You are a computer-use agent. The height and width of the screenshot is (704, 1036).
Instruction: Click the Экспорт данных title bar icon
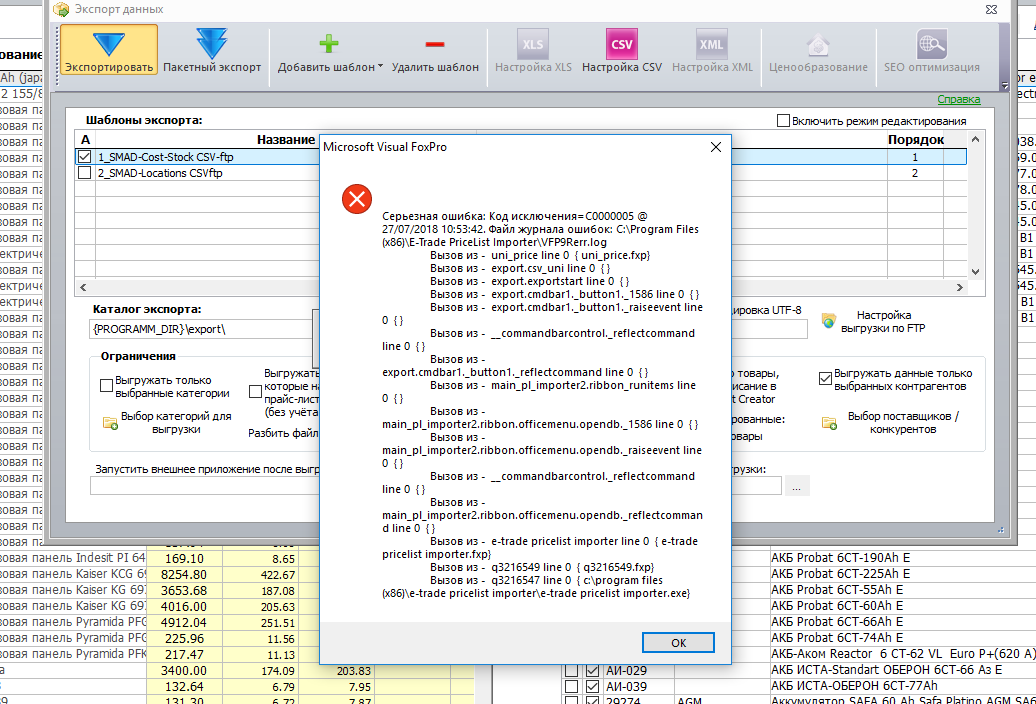point(61,9)
